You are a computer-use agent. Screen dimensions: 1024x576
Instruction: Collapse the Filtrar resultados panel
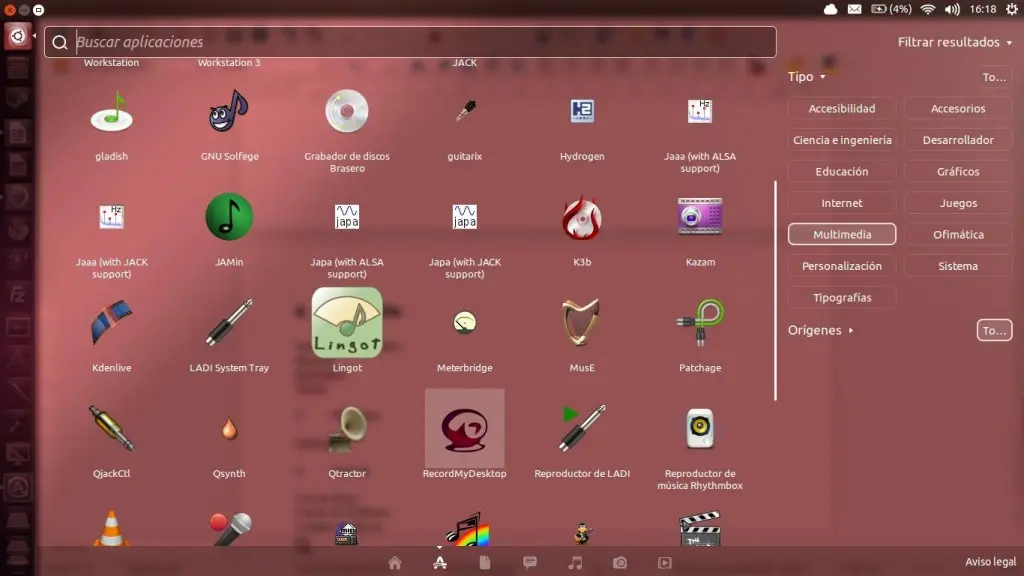coord(955,42)
